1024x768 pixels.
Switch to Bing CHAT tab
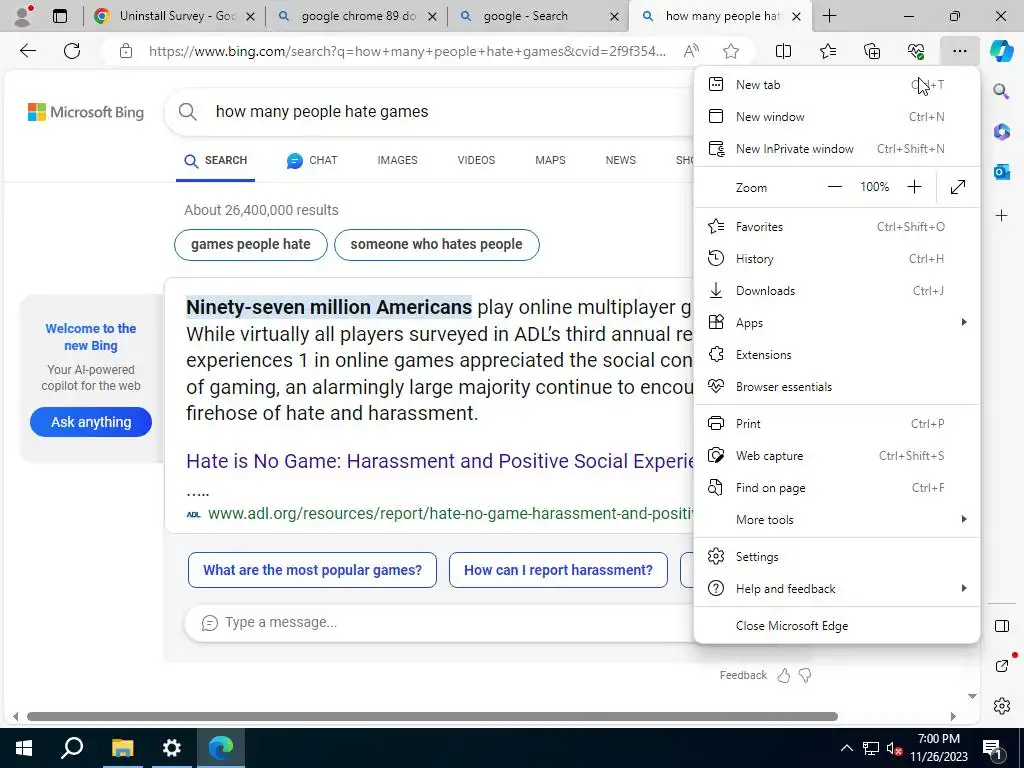tap(312, 161)
